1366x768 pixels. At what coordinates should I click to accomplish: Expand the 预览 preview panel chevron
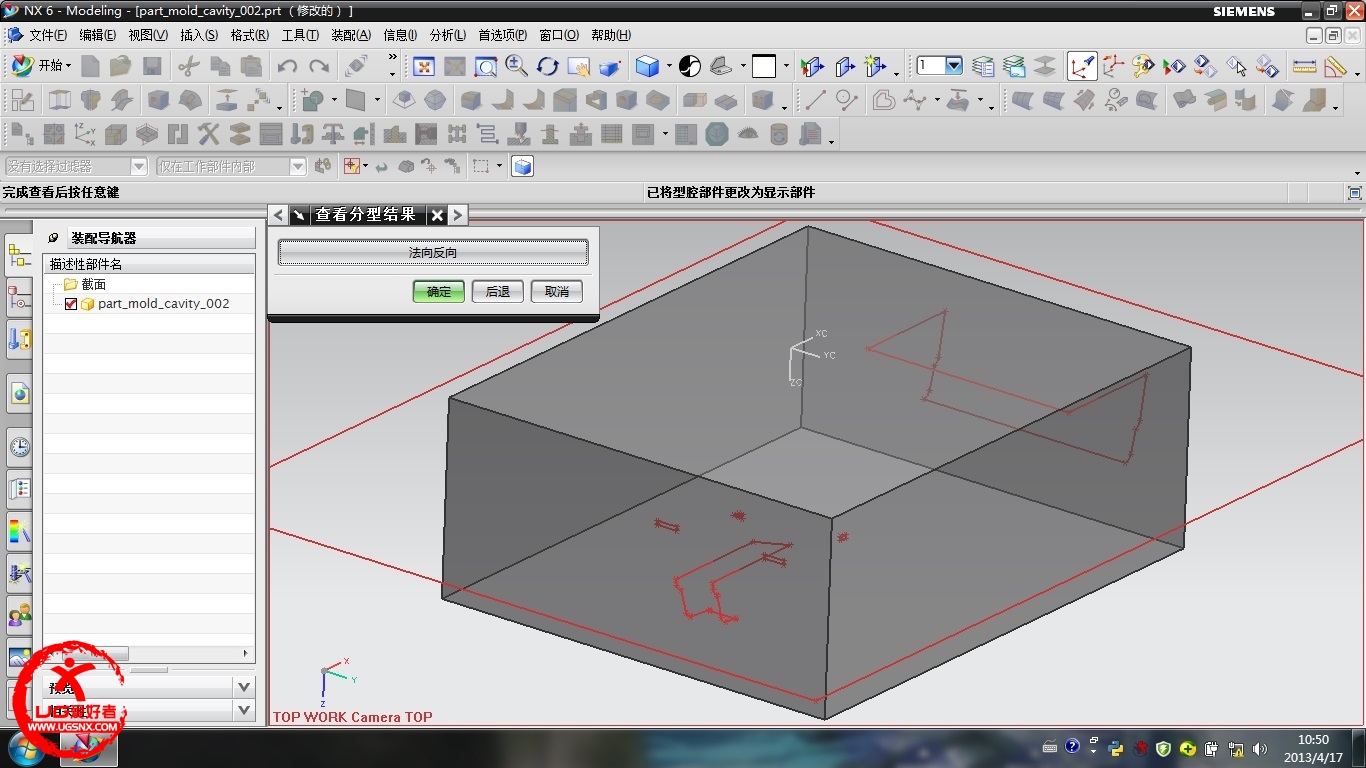click(244, 687)
